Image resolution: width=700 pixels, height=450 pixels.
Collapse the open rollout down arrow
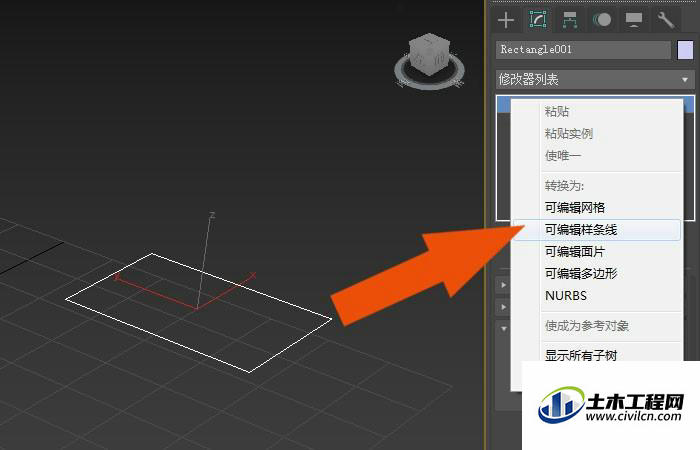[x=504, y=329]
